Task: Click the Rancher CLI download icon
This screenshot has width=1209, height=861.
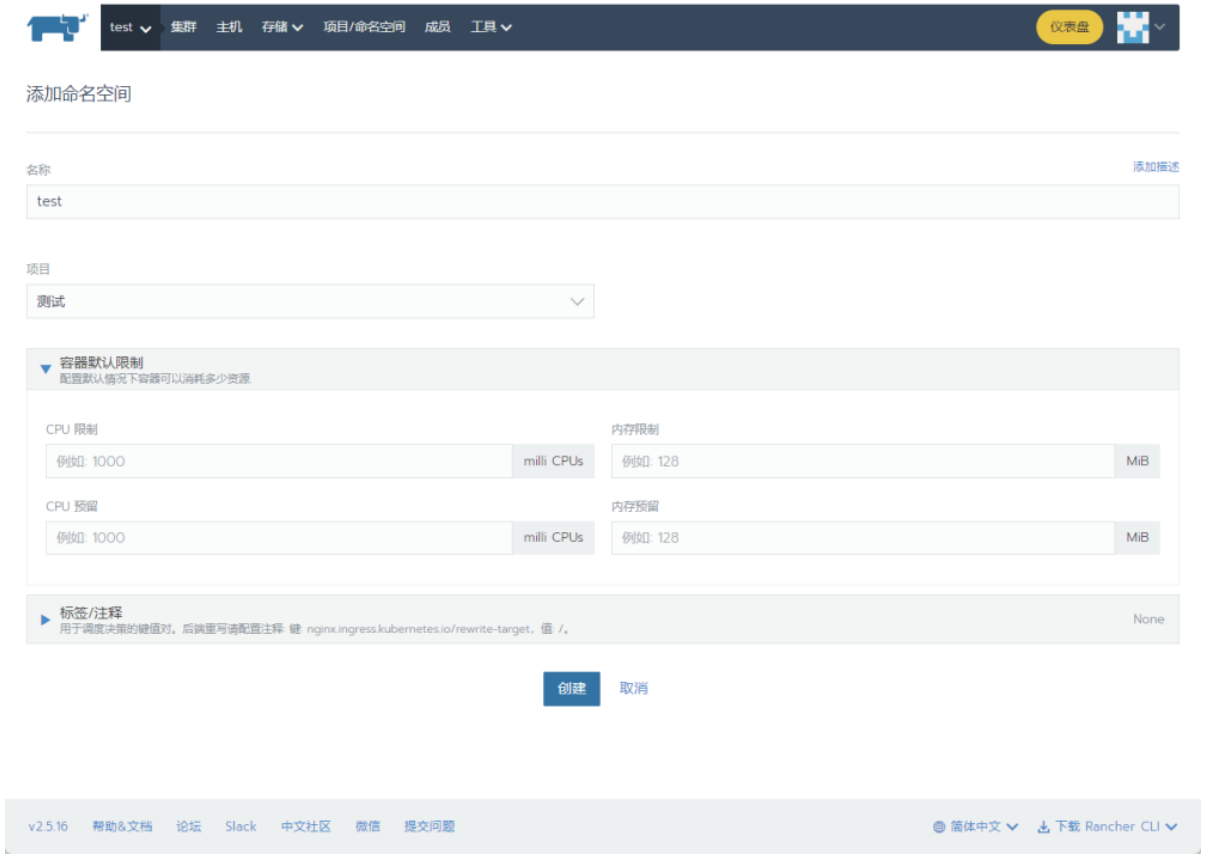Action: click(x=1043, y=827)
